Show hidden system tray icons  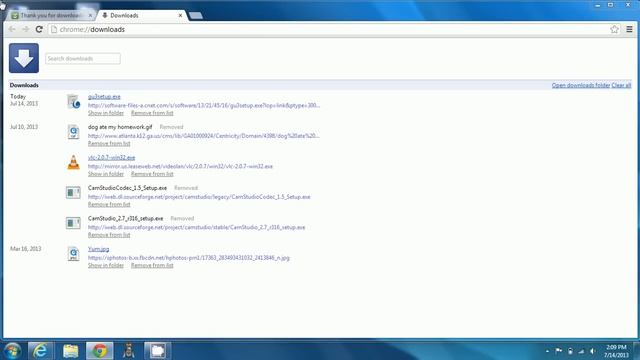547,351
